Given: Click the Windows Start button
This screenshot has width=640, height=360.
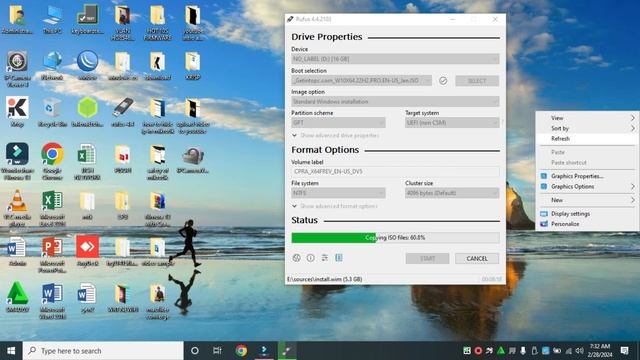Looking at the screenshot, I should coord(11,351).
